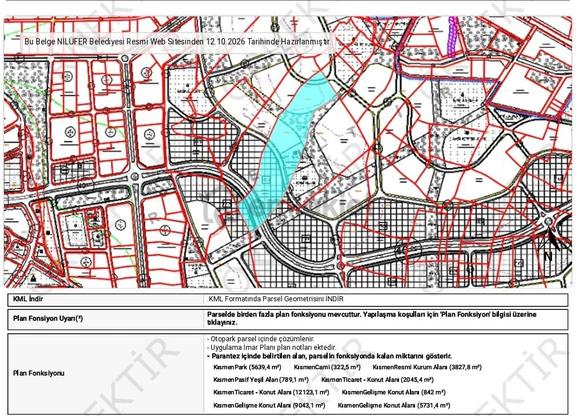
Task: Open KısmenPark (5639,4 m²) plan function
Action: point(247,367)
